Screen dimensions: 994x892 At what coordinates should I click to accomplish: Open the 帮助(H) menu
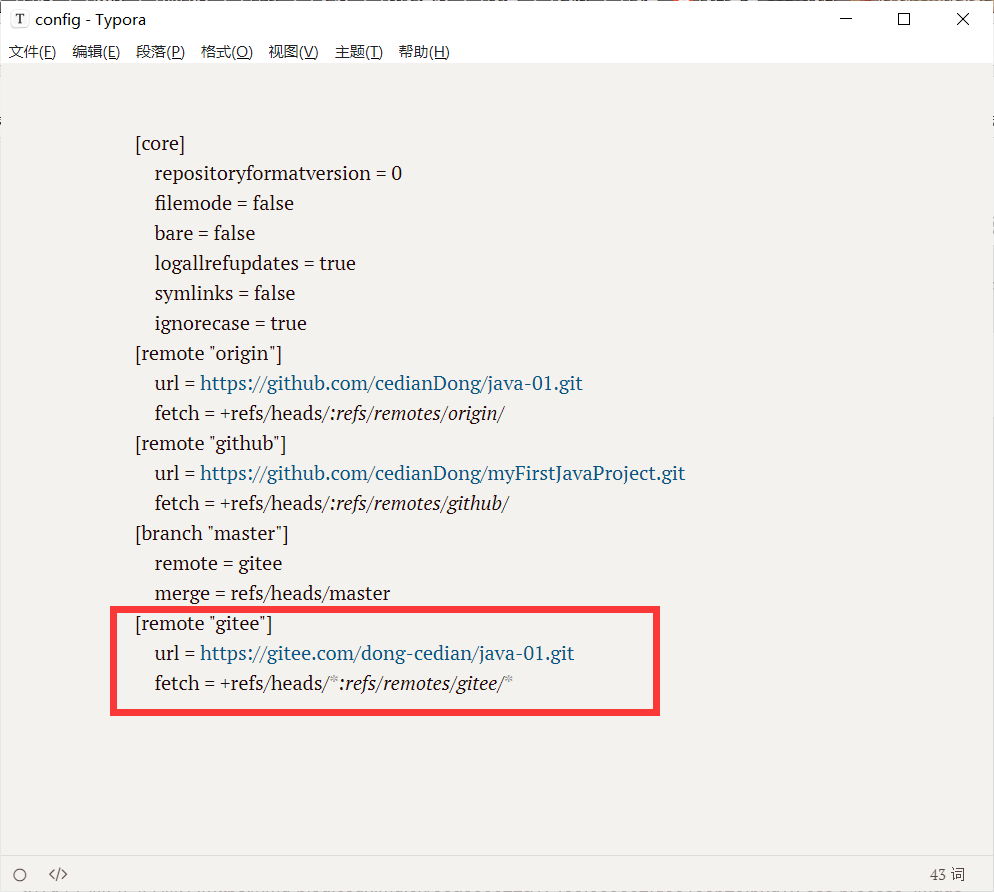tap(423, 52)
